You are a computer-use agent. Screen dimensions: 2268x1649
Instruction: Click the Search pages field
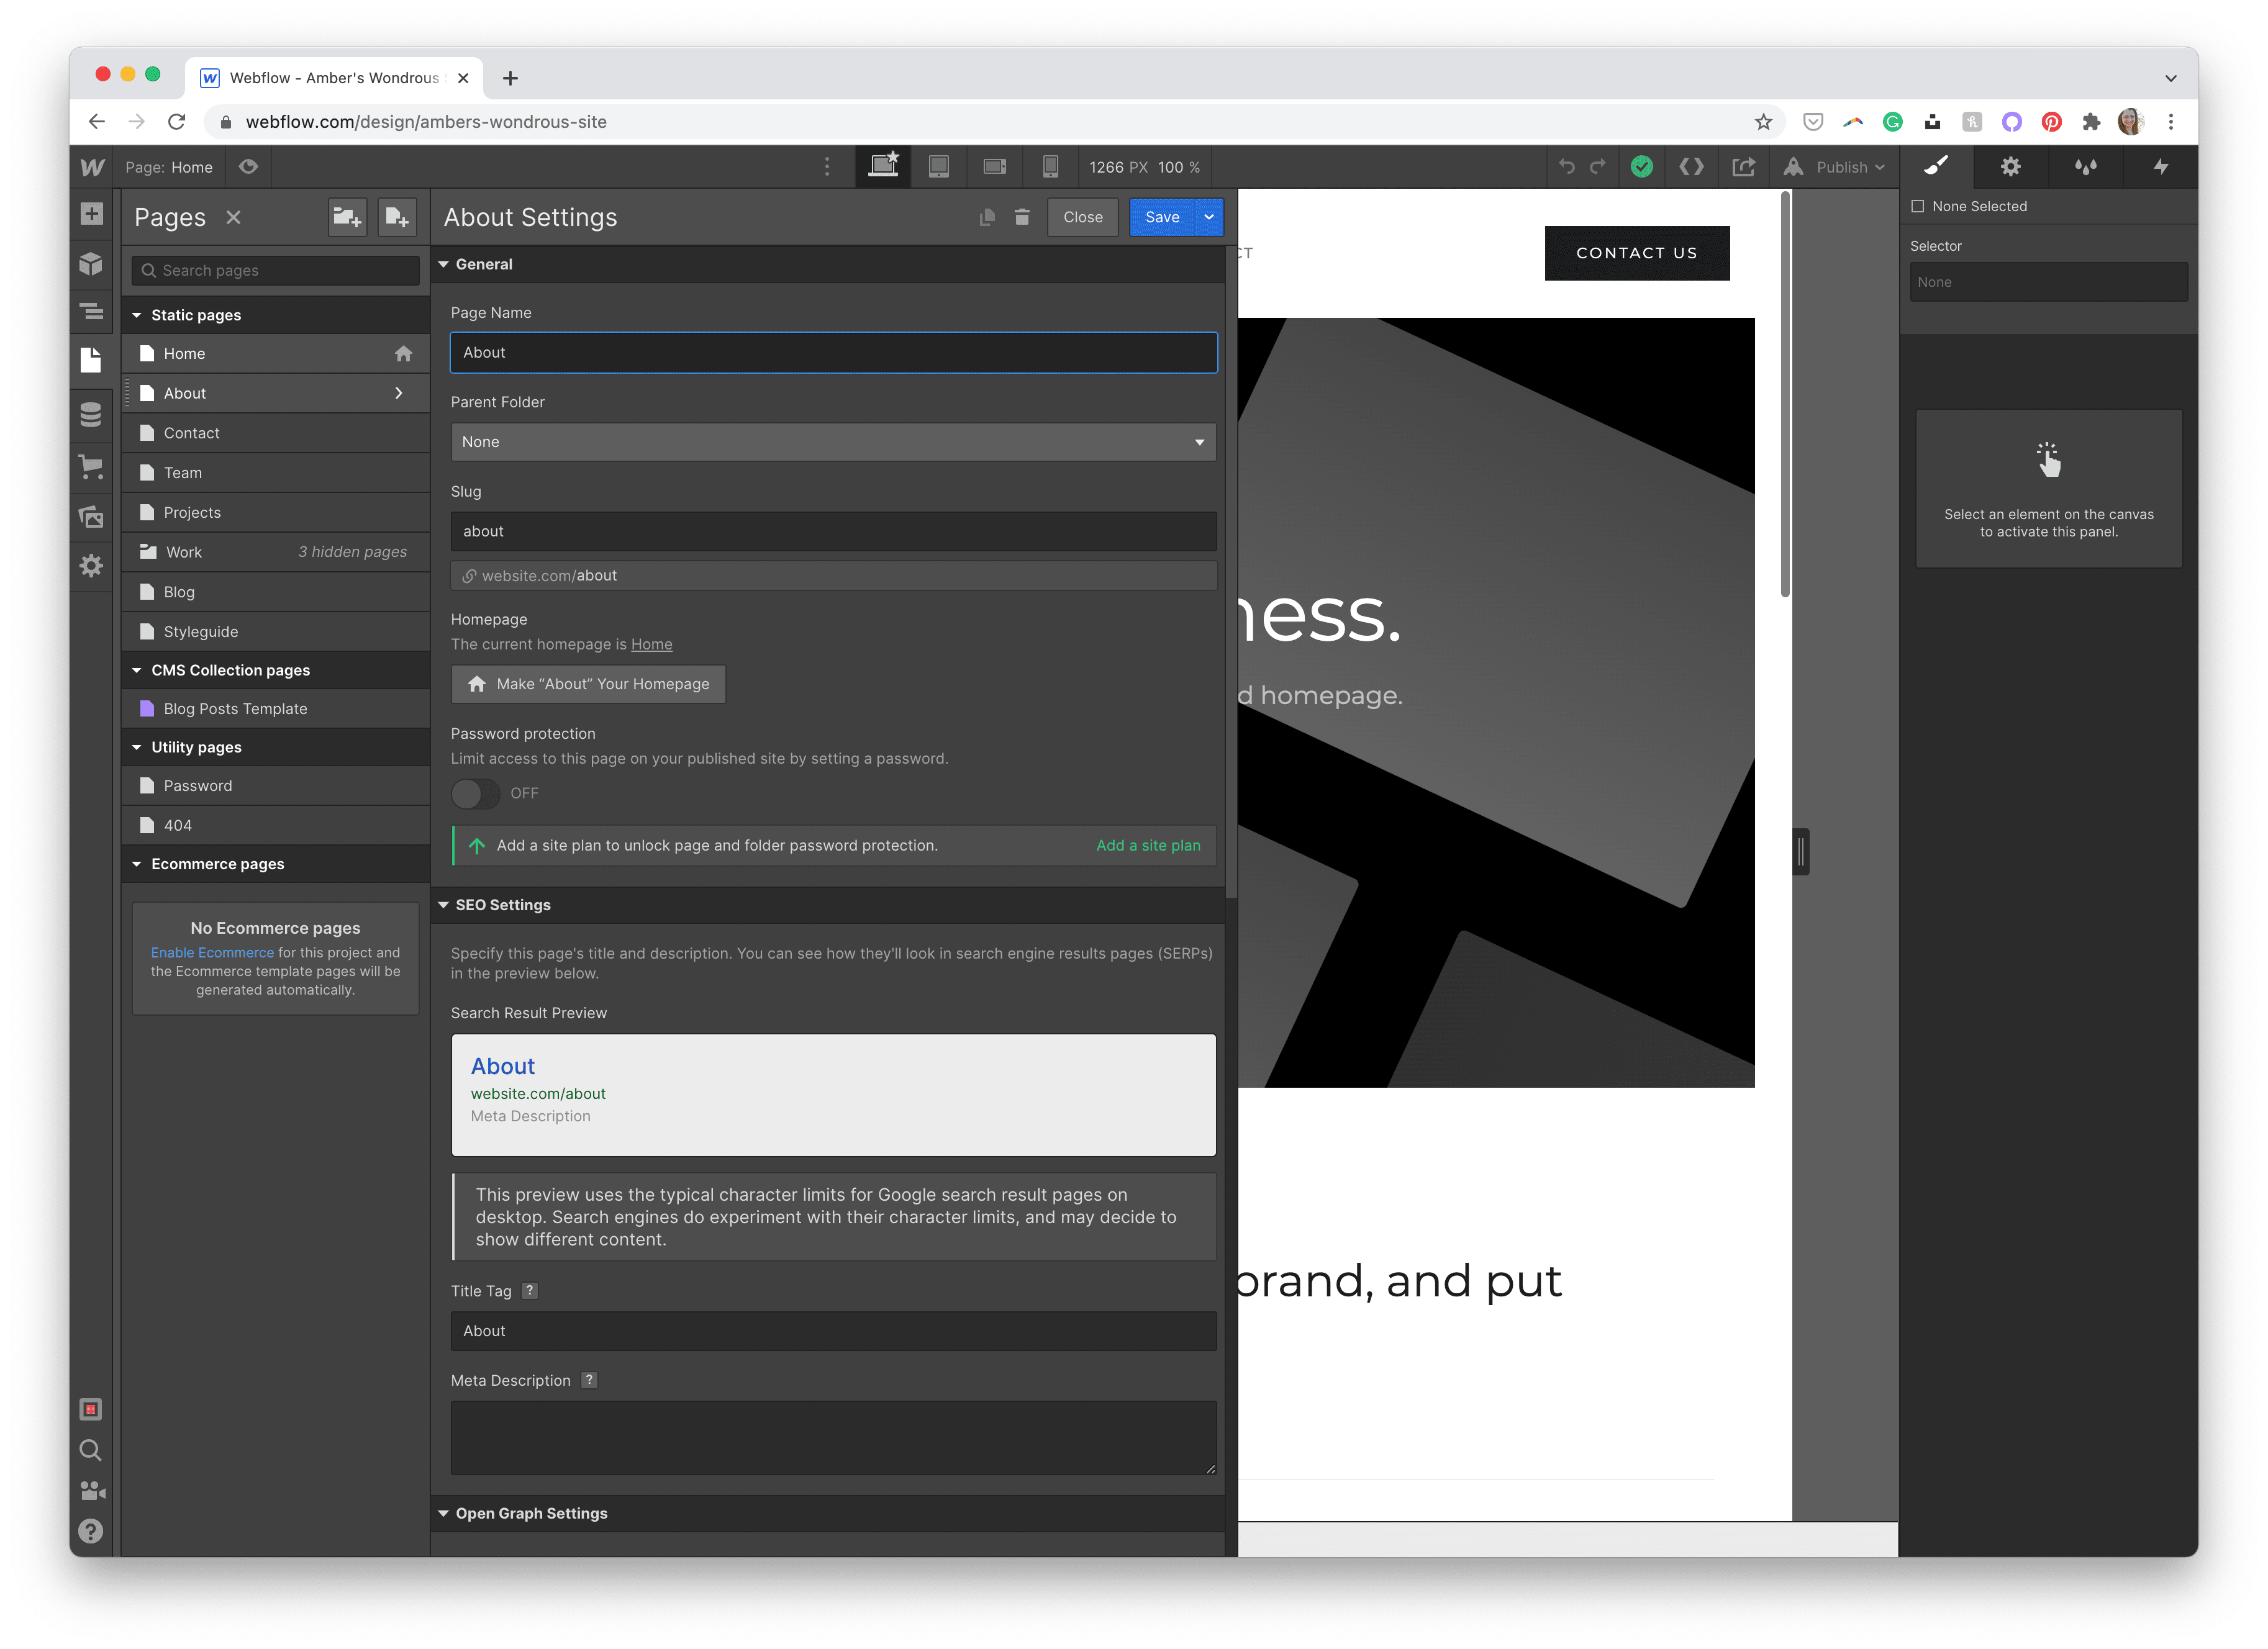pos(275,270)
